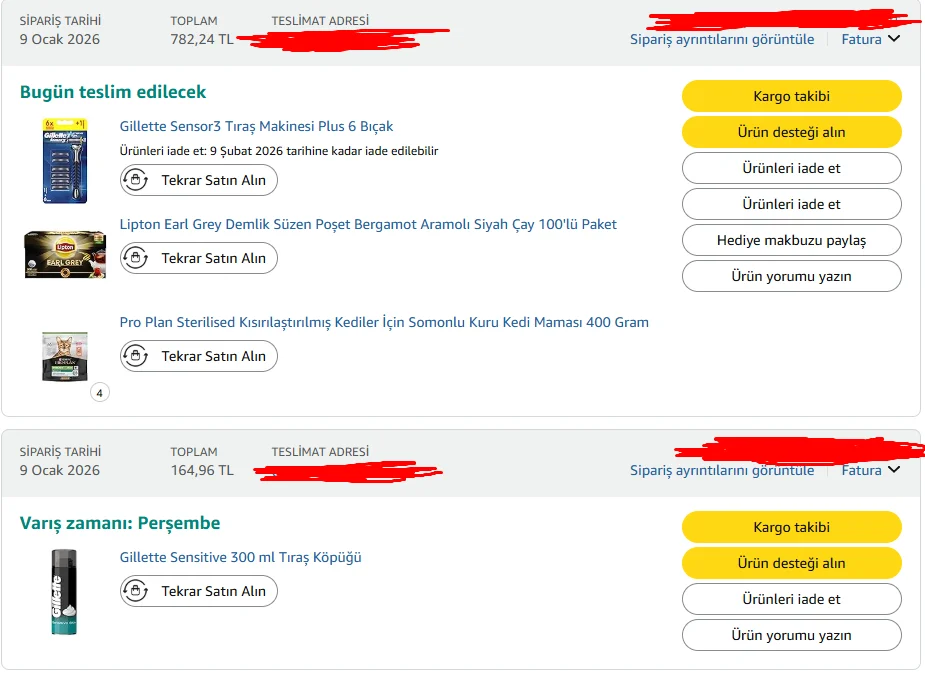
Task: Click the Hediye makbuzu paylaş button
Action: (791, 240)
